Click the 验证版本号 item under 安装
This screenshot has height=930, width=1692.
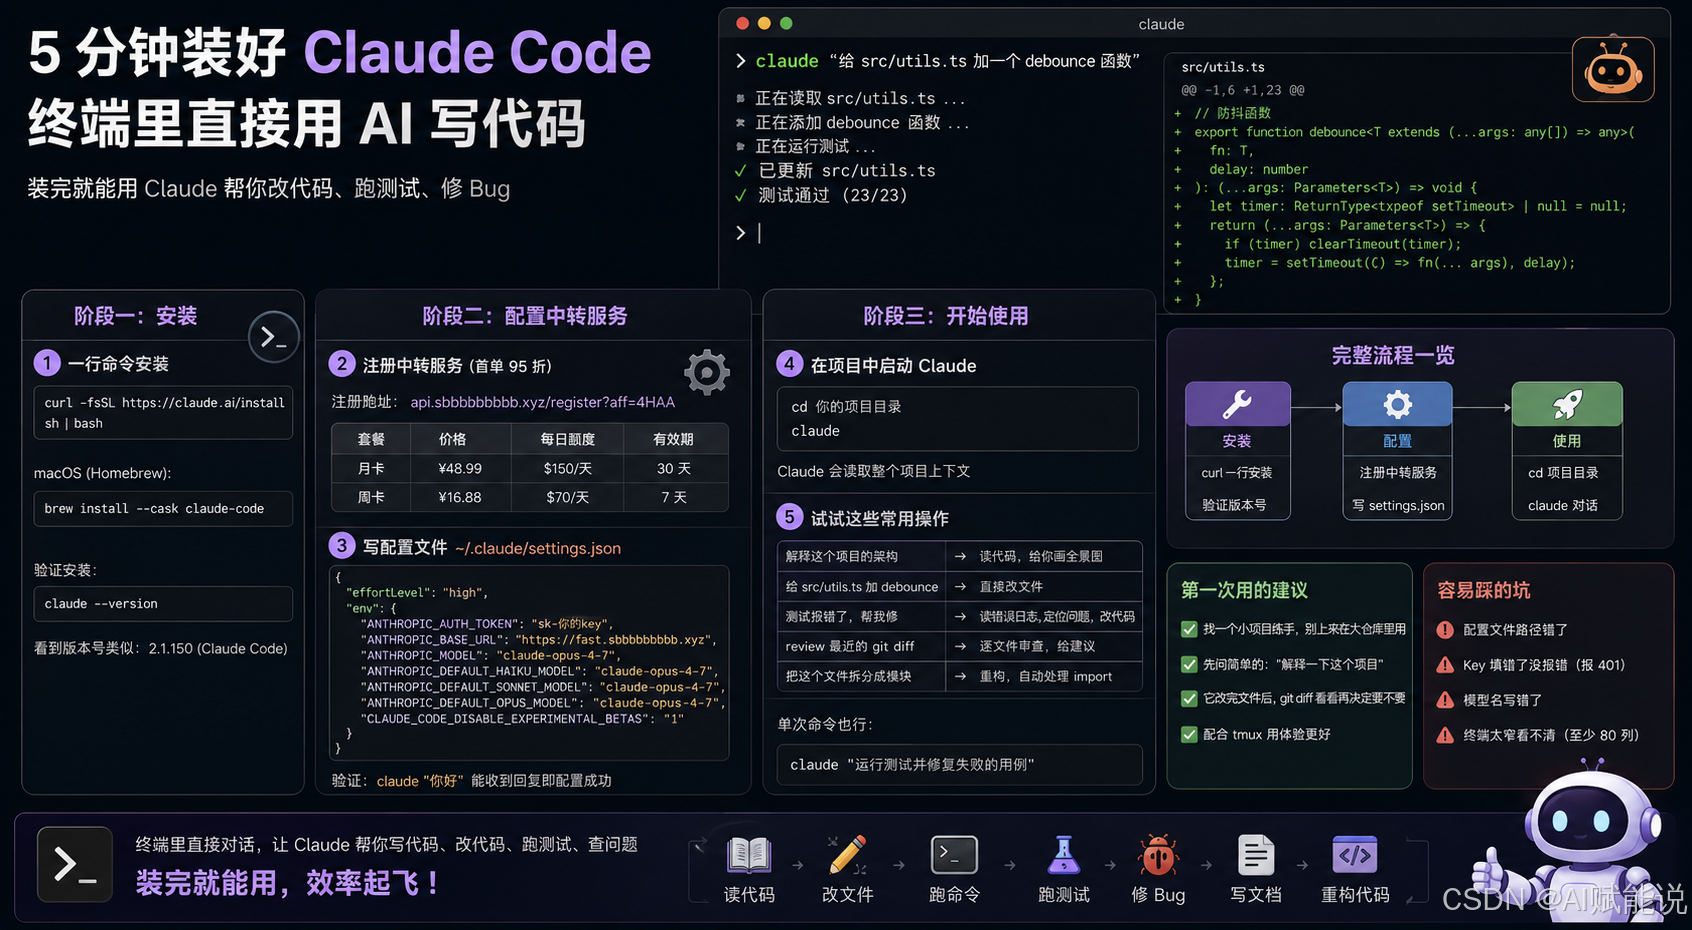coord(1234,506)
